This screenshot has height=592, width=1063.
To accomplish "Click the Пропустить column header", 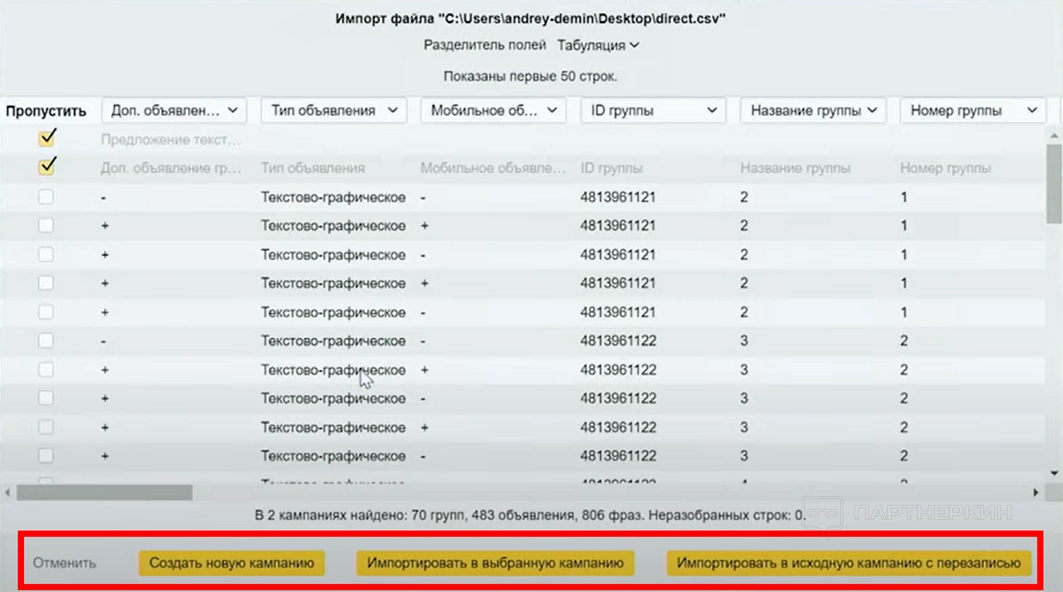I will point(46,111).
